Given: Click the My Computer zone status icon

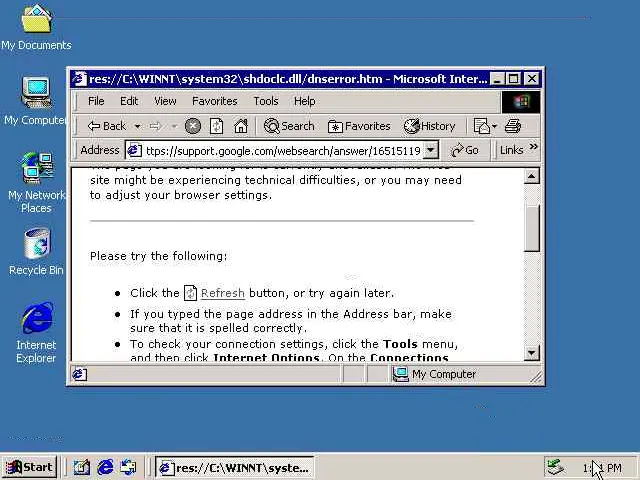Looking at the screenshot, I should tap(400, 374).
